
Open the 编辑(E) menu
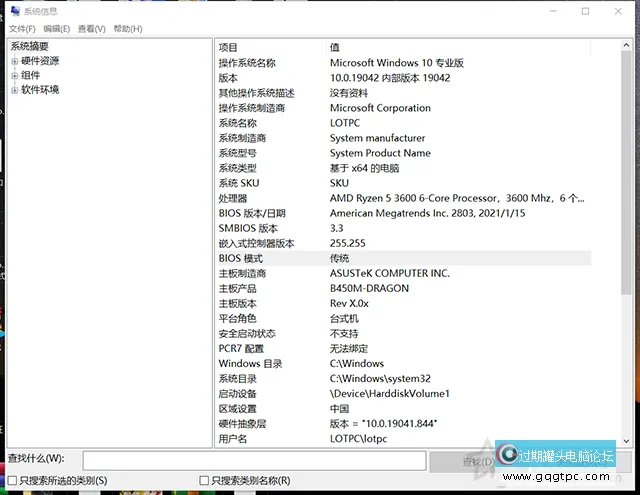(x=57, y=29)
